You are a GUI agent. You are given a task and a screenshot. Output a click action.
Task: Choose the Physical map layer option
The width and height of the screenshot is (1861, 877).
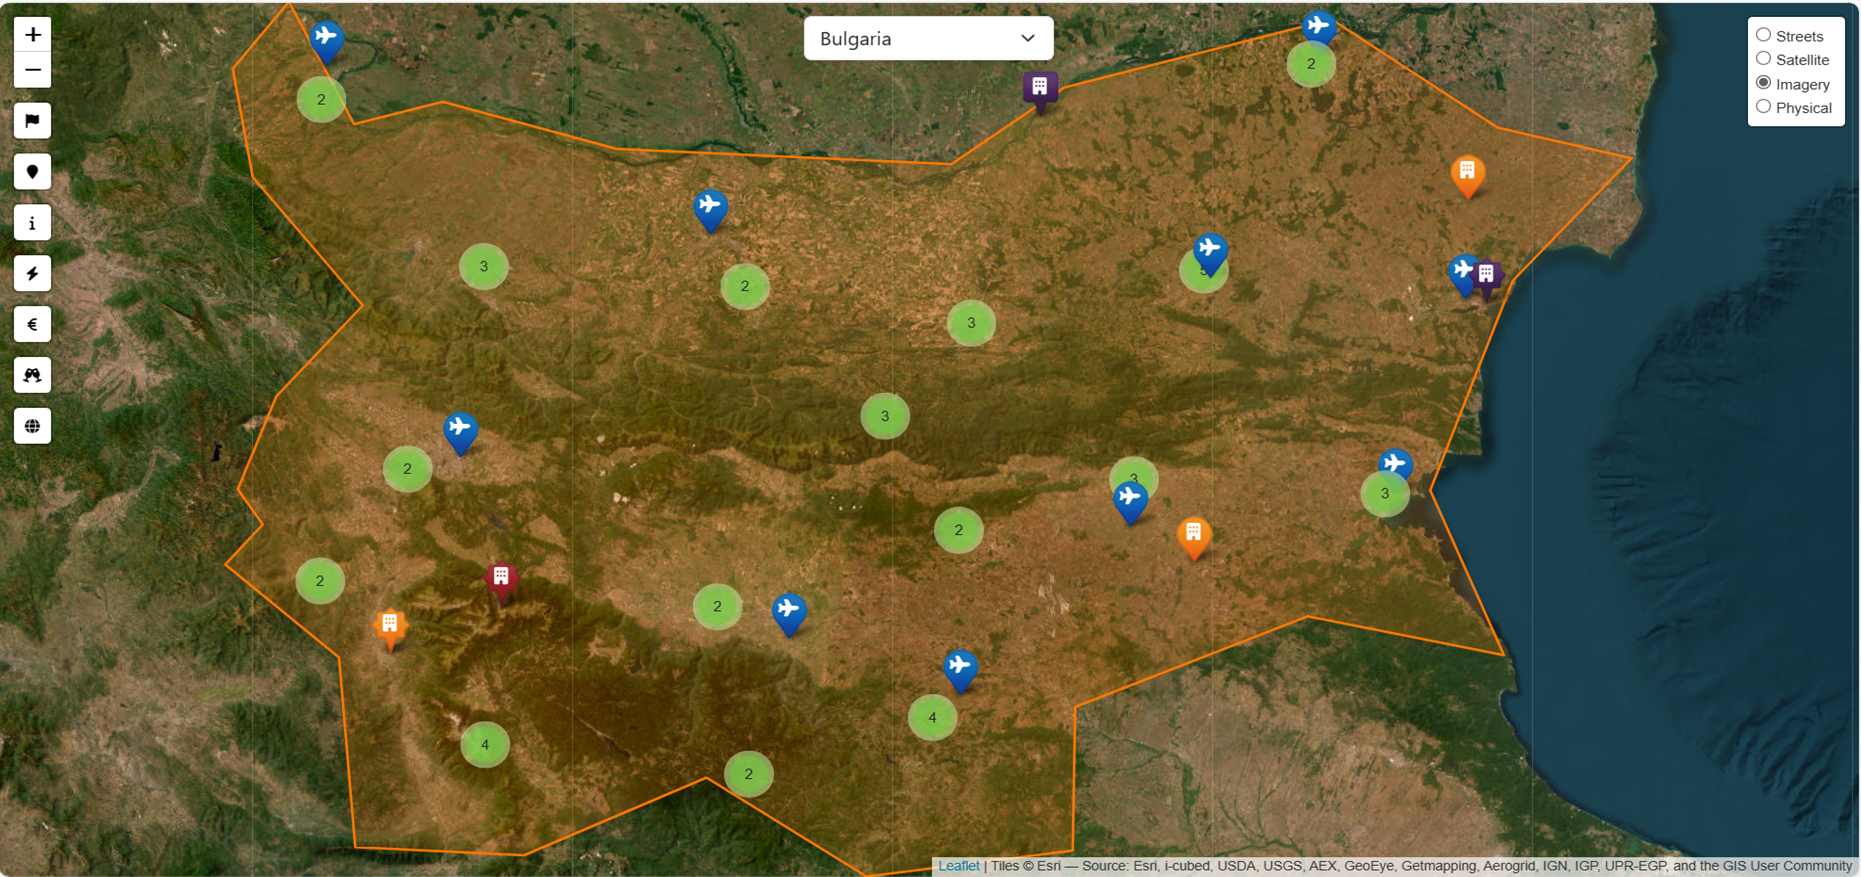click(1764, 107)
